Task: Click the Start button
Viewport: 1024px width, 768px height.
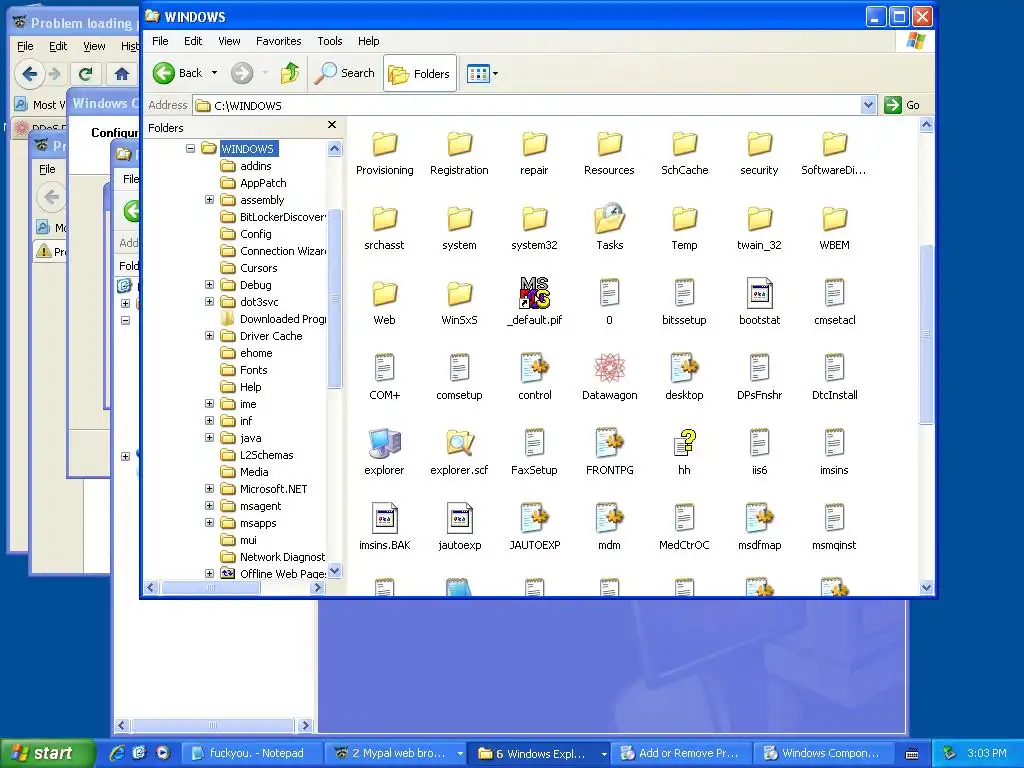Action: (46, 753)
